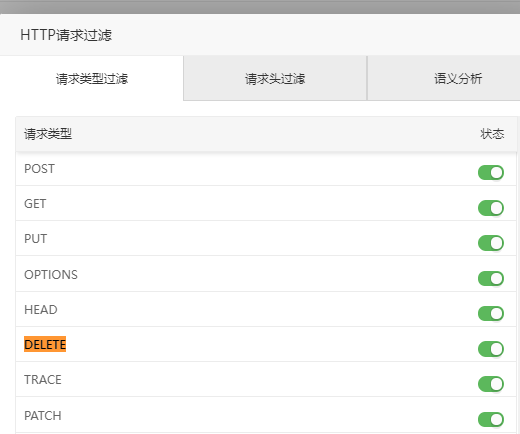The height and width of the screenshot is (434, 520).
Task: Click the 状态 column header
Action: 492,134
